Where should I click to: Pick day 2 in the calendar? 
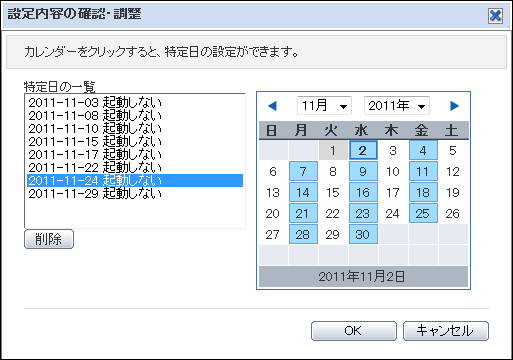(x=363, y=150)
